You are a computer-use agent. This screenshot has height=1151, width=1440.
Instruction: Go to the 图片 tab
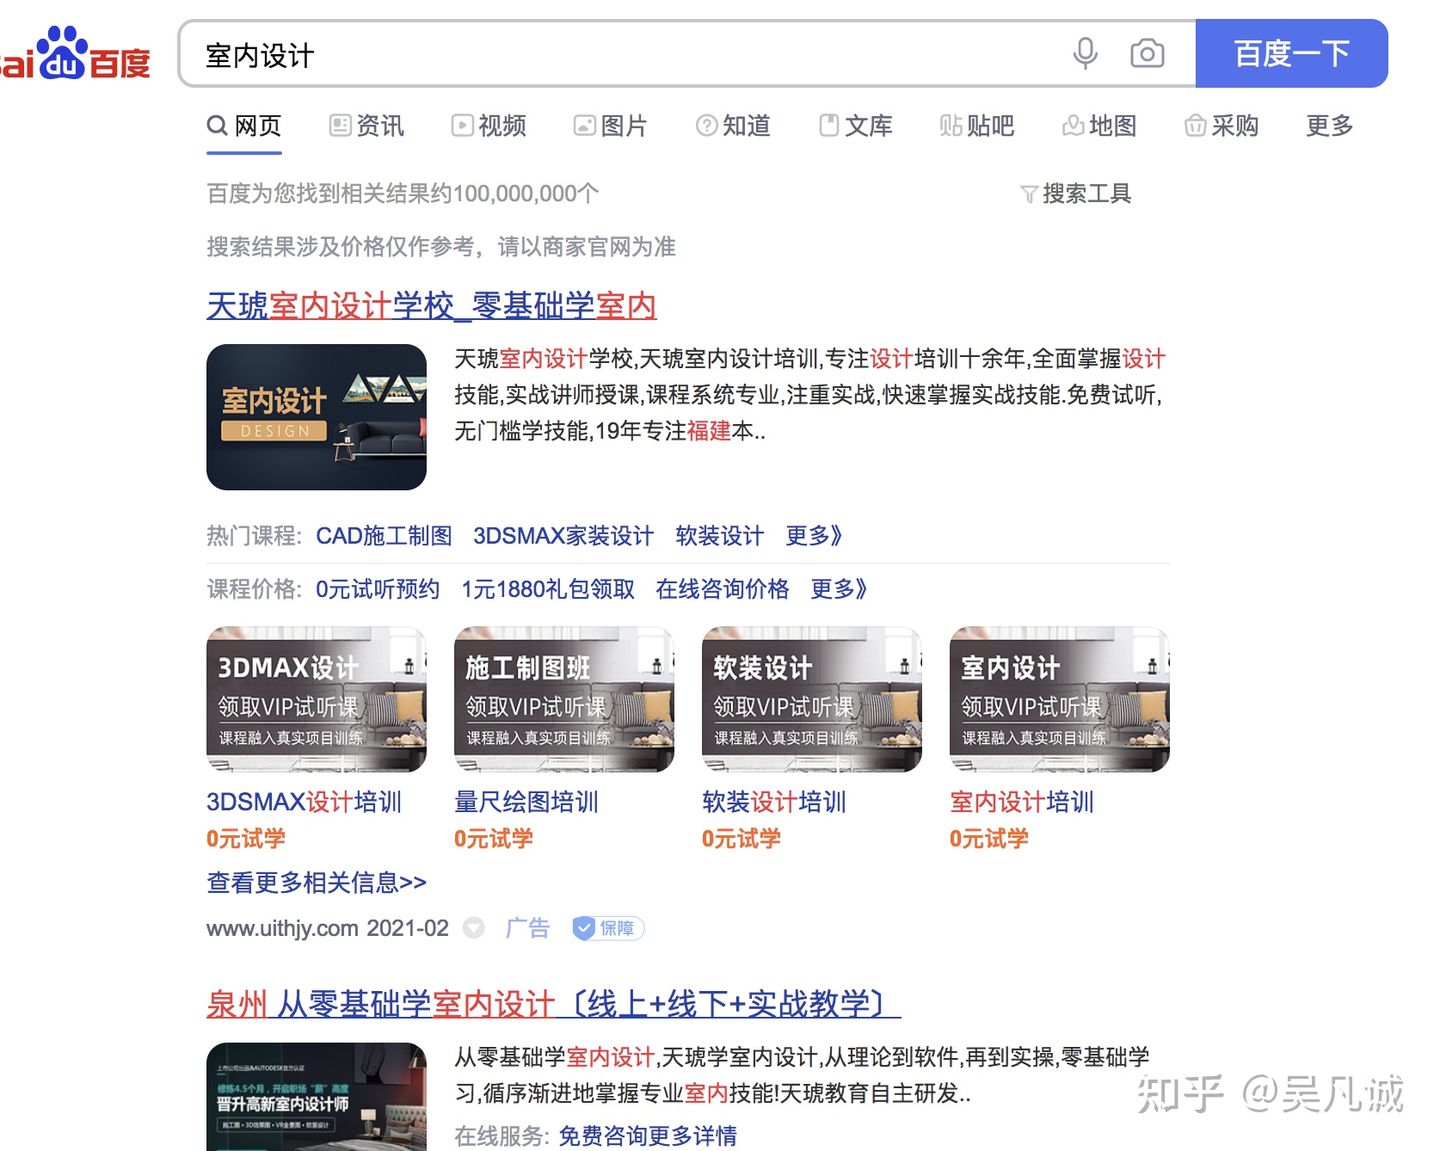pos(611,126)
